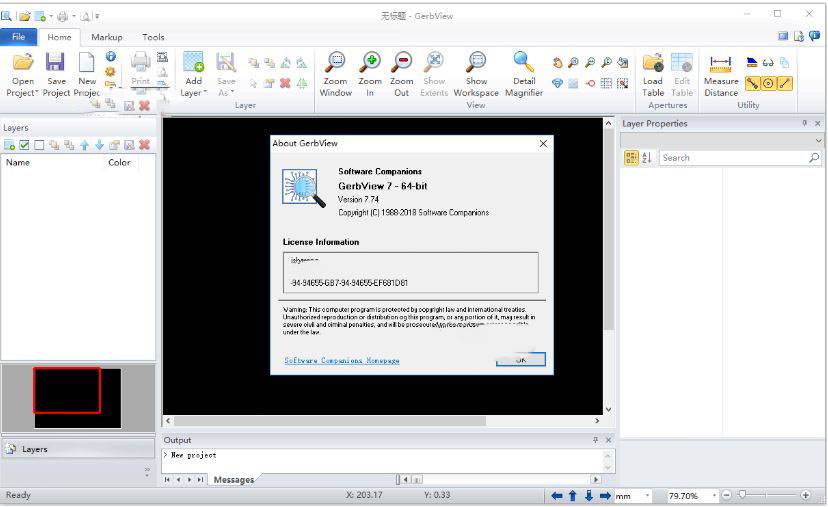Close the About GerbView dialog

[x=543, y=143]
